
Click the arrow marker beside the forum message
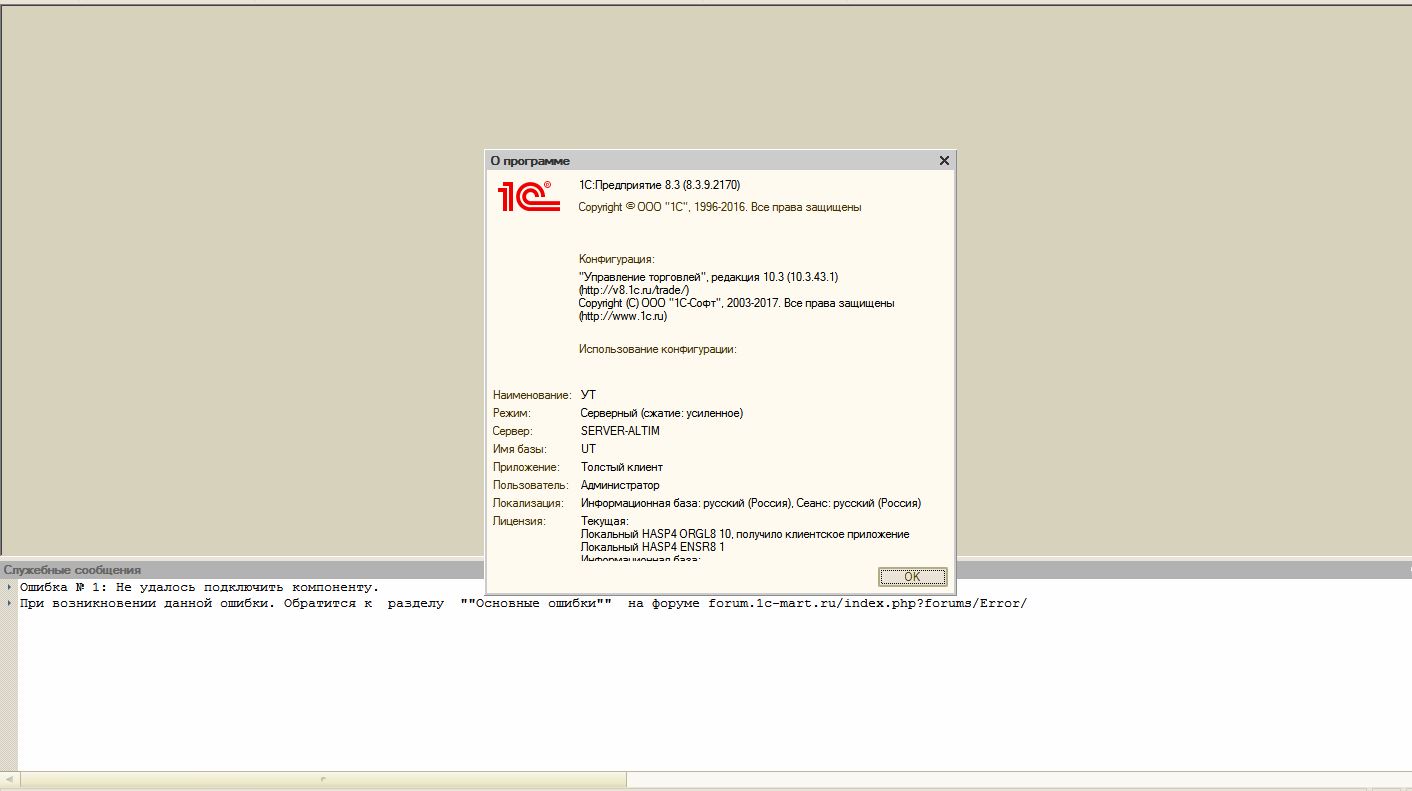pyautogui.click(x=9, y=604)
